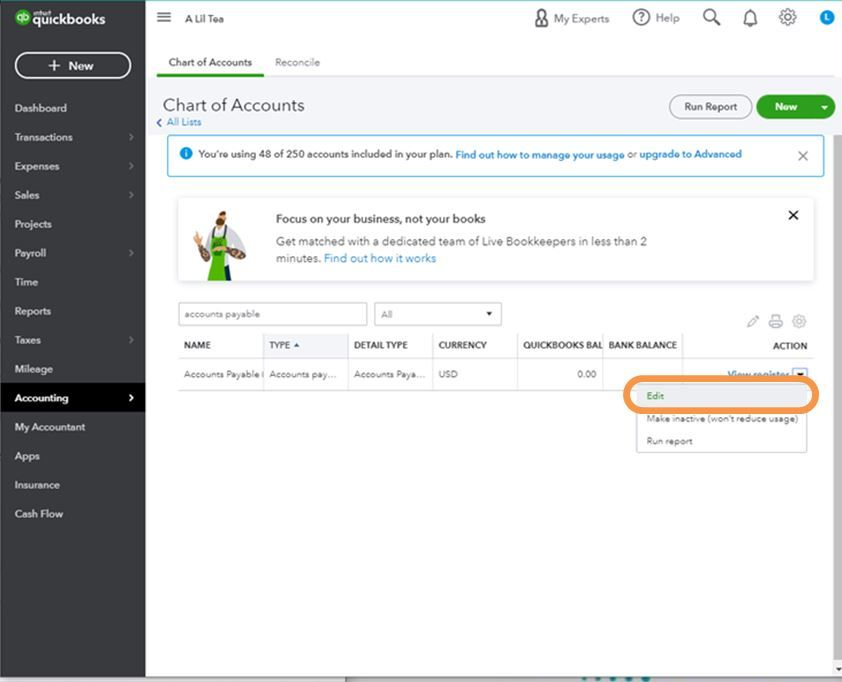
Task: Choose Edit from the action menu
Action: point(721,396)
